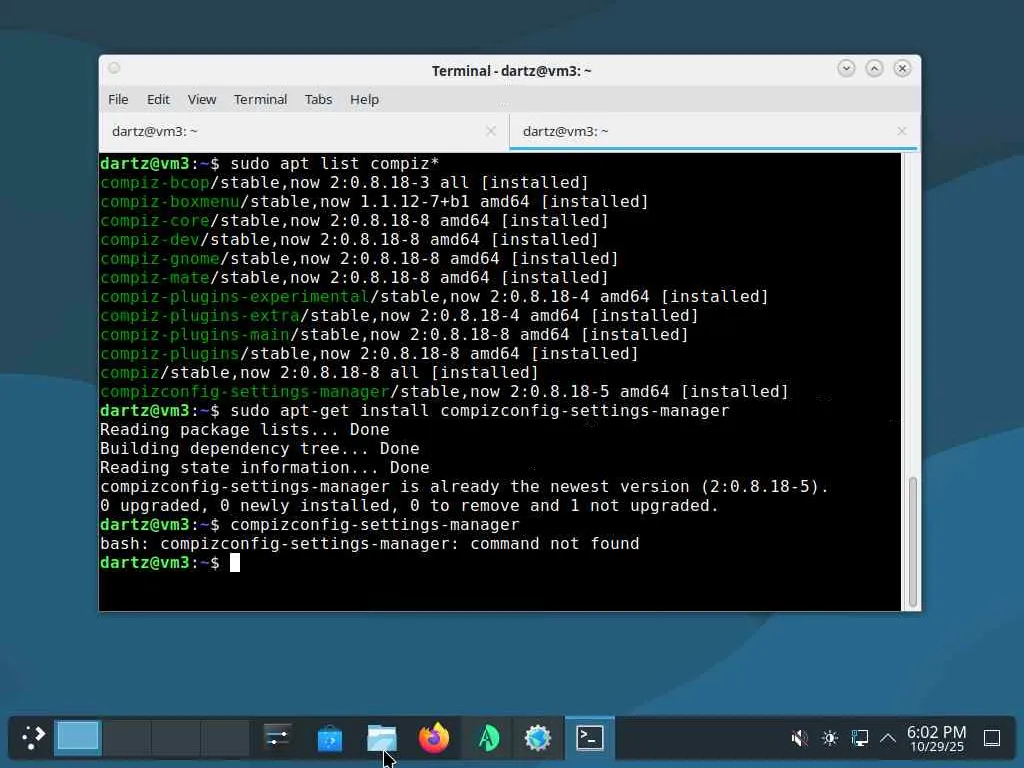Open the Tabs menu
The width and height of the screenshot is (1024, 768).
click(319, 99)
